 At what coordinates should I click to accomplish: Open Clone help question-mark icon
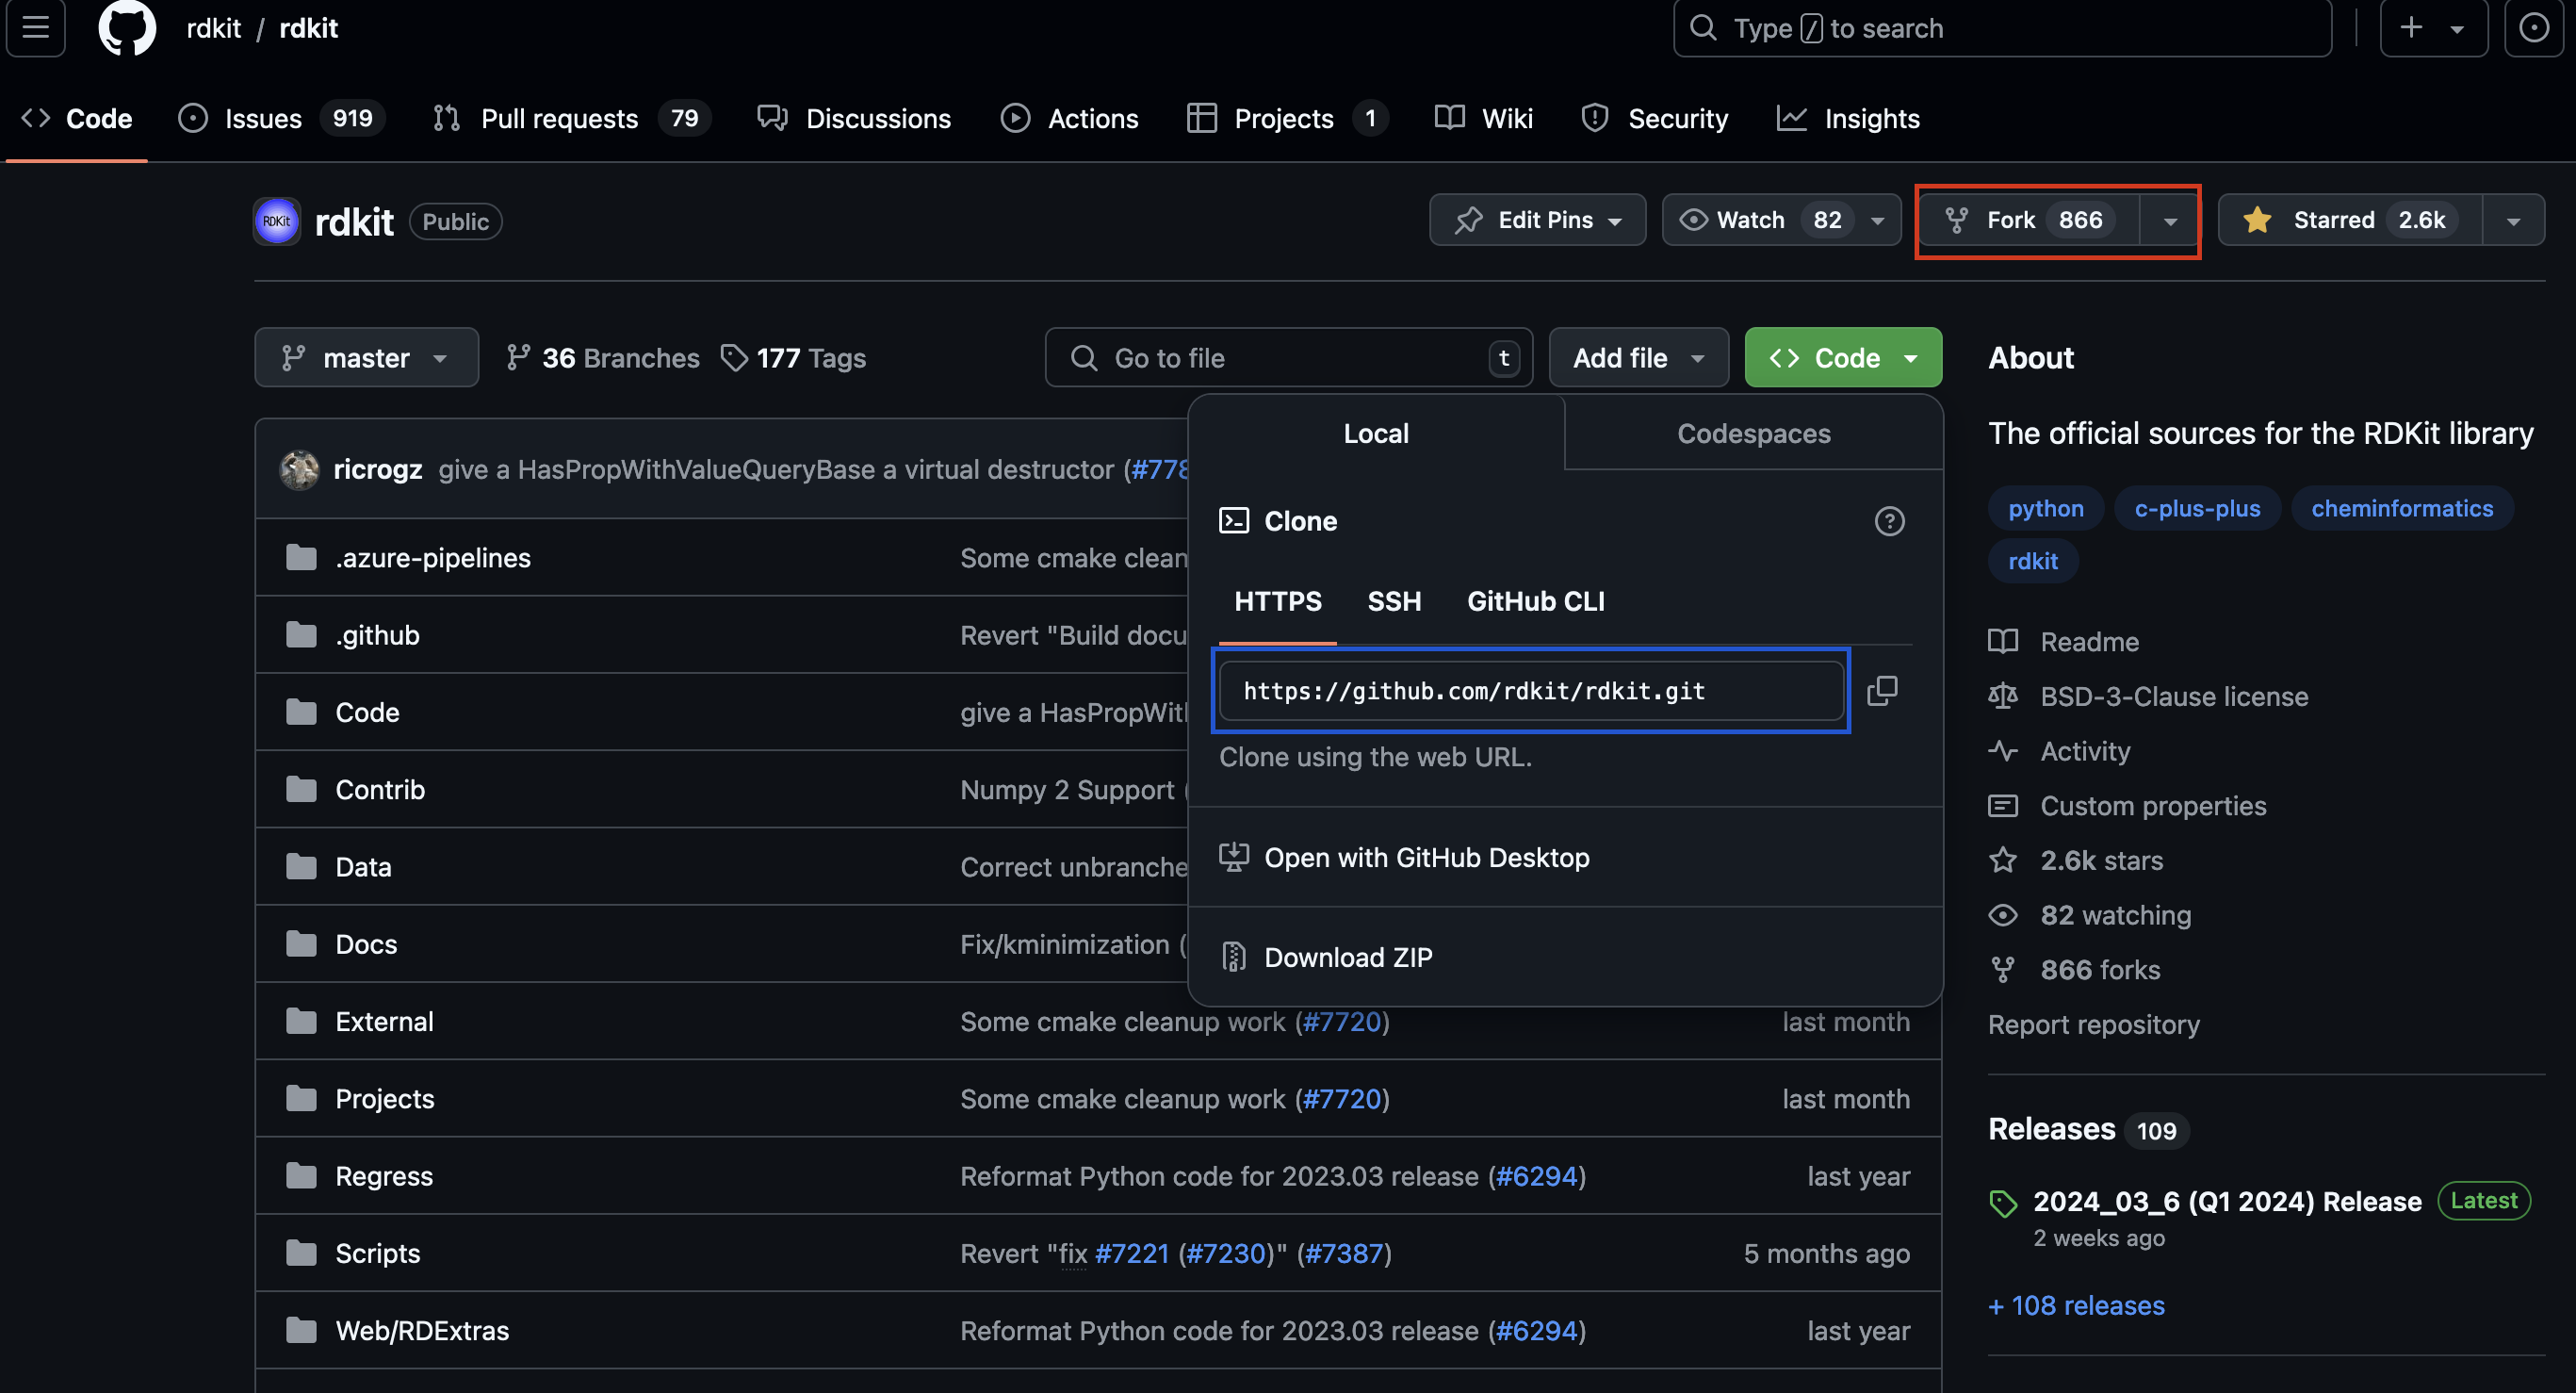click(1889, 521)
